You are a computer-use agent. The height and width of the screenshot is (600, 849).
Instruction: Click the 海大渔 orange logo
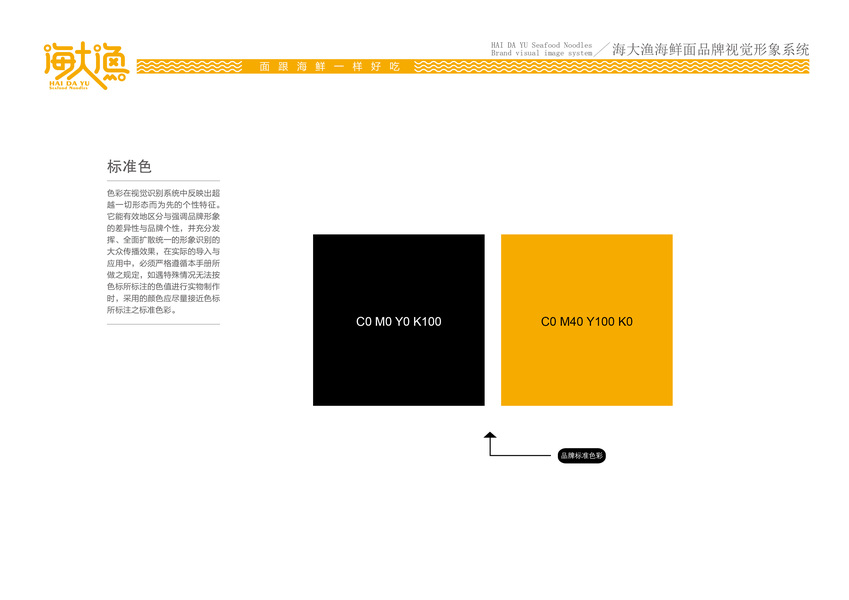[x=86, y=66]
